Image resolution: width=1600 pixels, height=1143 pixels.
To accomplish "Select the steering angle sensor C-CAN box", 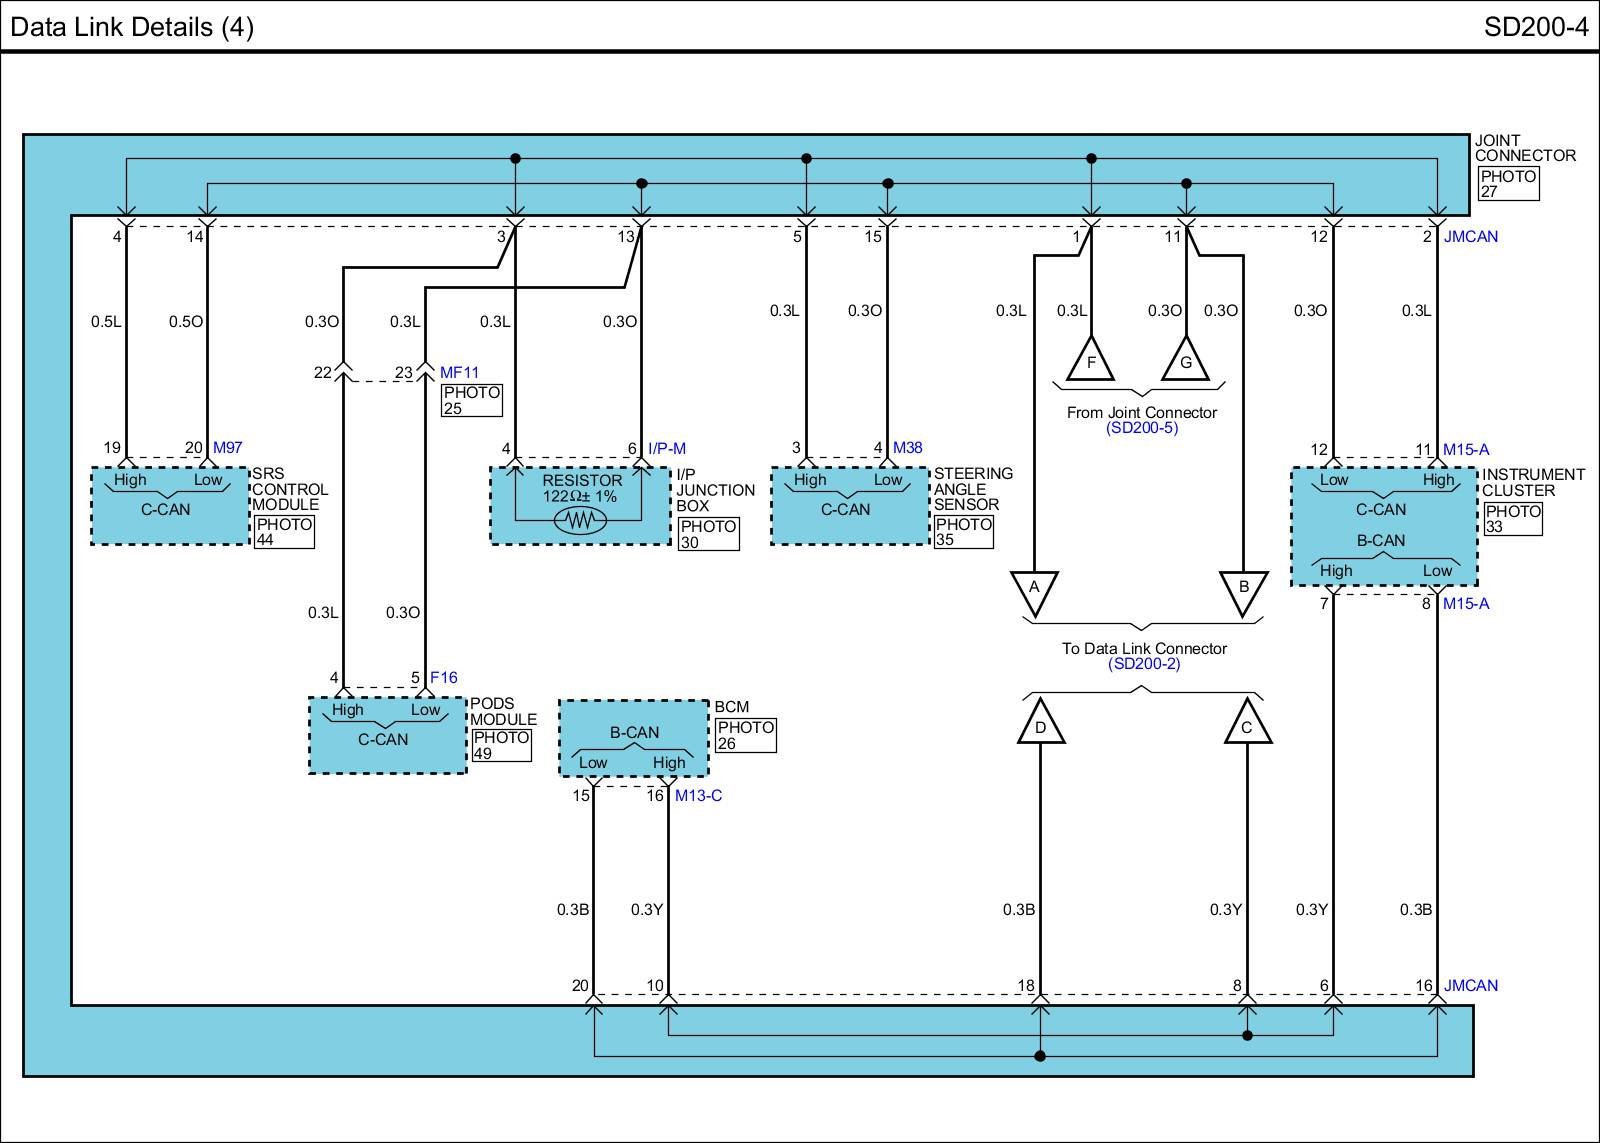I will click(849, 507).
